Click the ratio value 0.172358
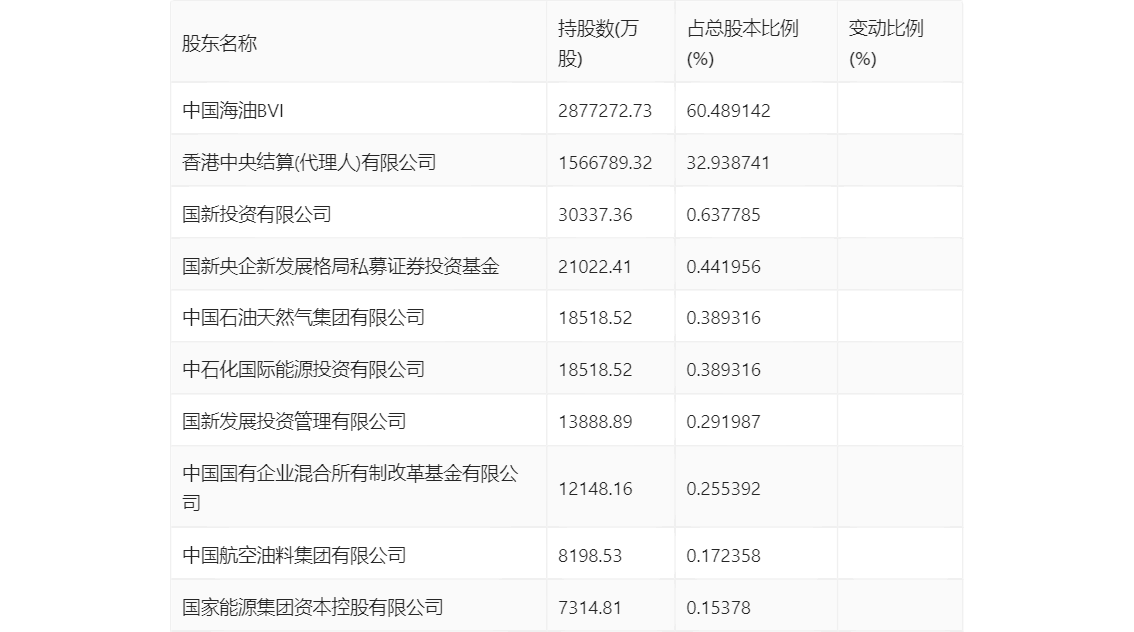The image size is (1134, 632). (723, 555)
